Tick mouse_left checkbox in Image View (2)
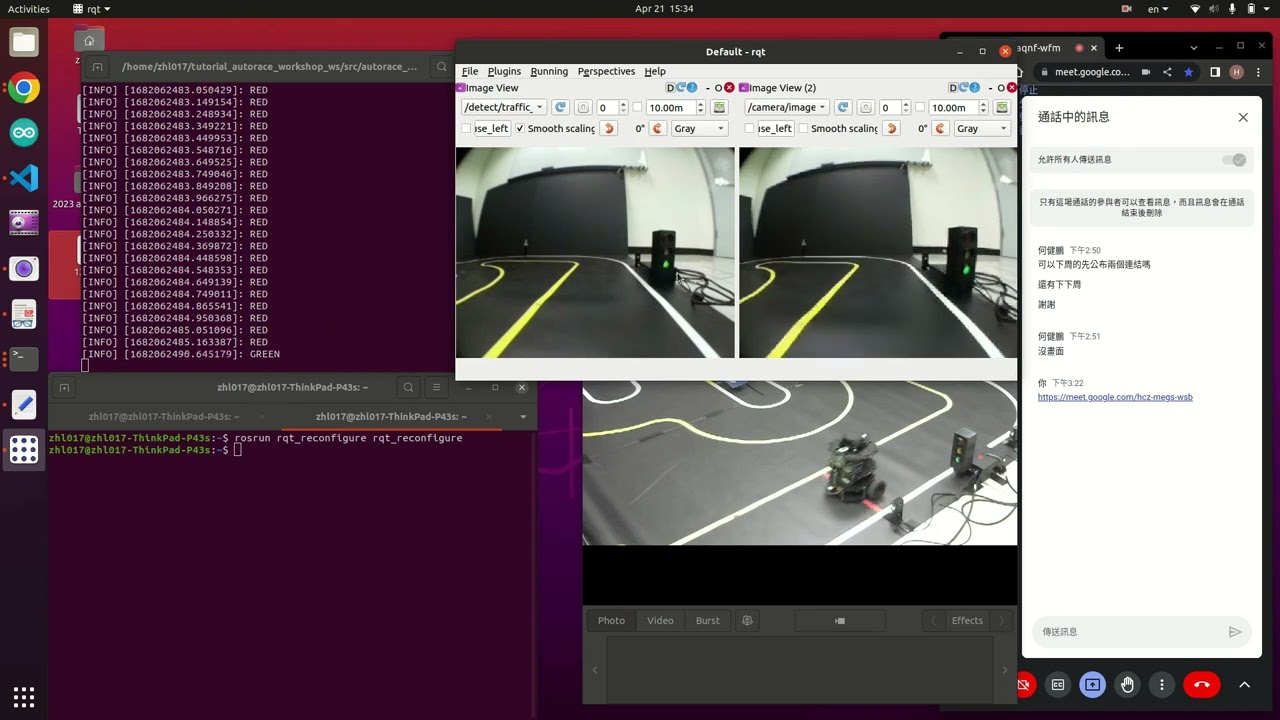Image resolution: width=1280 pixels, height=720 pixels. click(x=749, y=128)
